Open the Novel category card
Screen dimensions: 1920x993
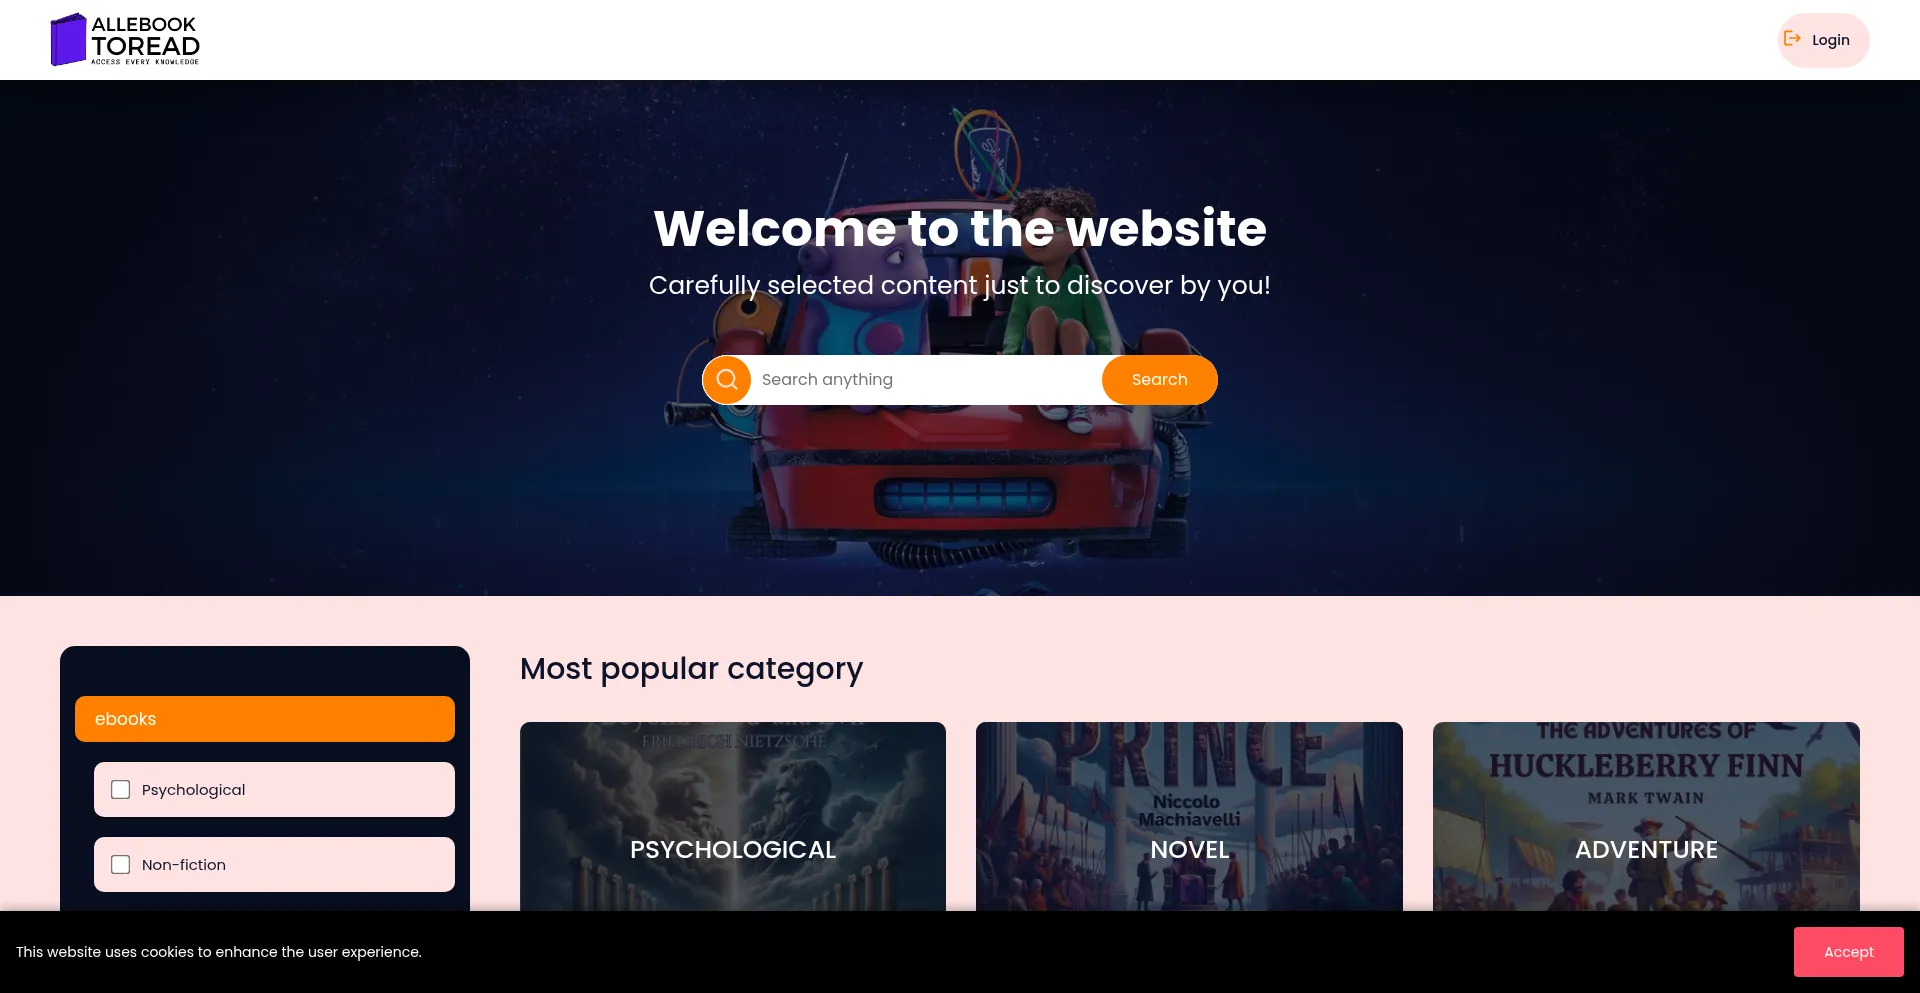click(1189, 817)
